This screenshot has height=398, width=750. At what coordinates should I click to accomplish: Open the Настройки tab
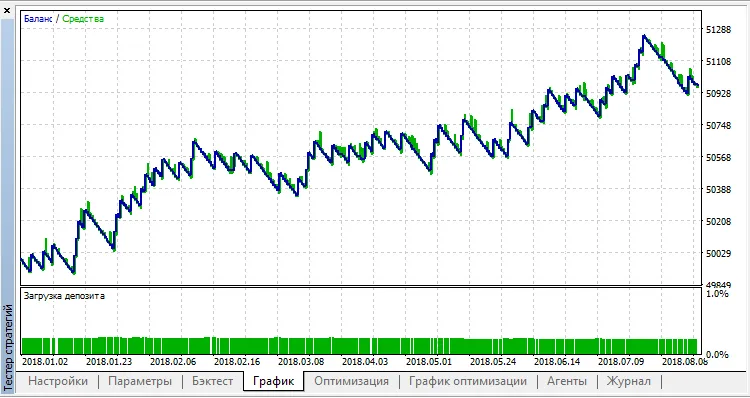[58, 381]
